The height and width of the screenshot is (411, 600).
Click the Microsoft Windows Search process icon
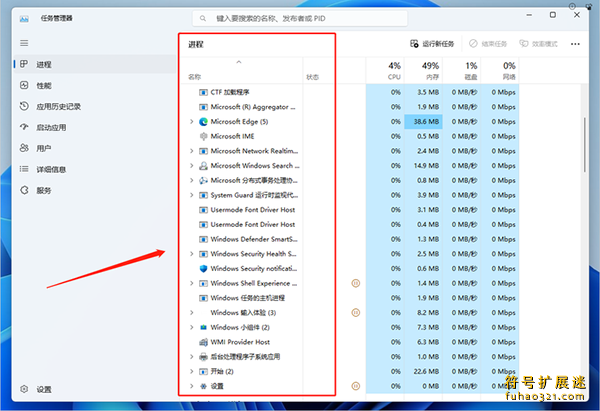[203, 166]
